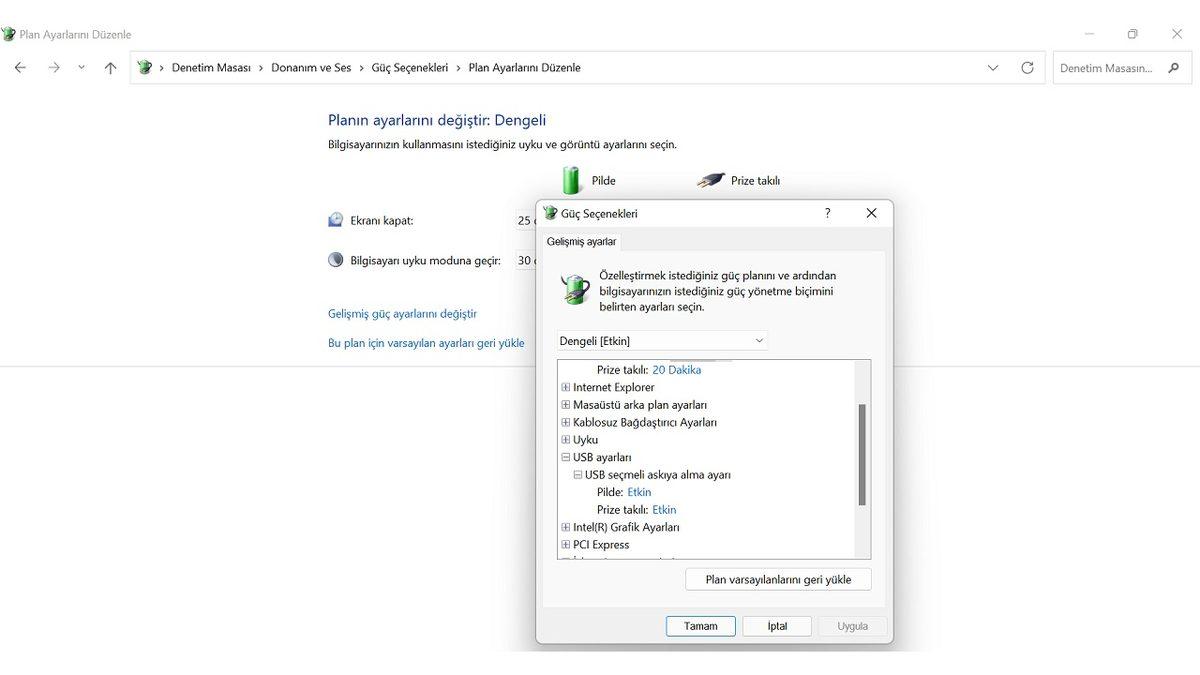Expand the PCI Express node
This screenshot has width=1200, height=675.
(x=566, y=544)
